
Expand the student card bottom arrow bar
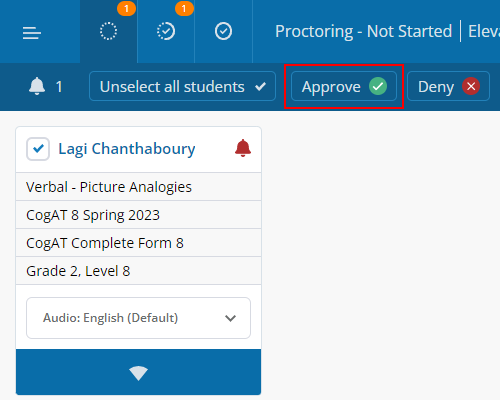coord(138,372)
